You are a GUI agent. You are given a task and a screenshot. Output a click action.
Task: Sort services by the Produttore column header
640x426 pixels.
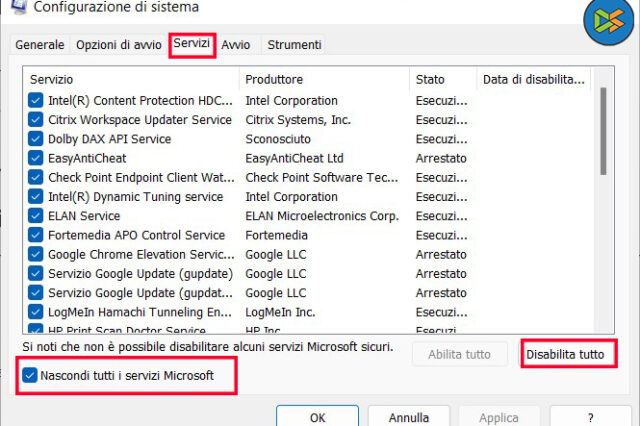324,78
